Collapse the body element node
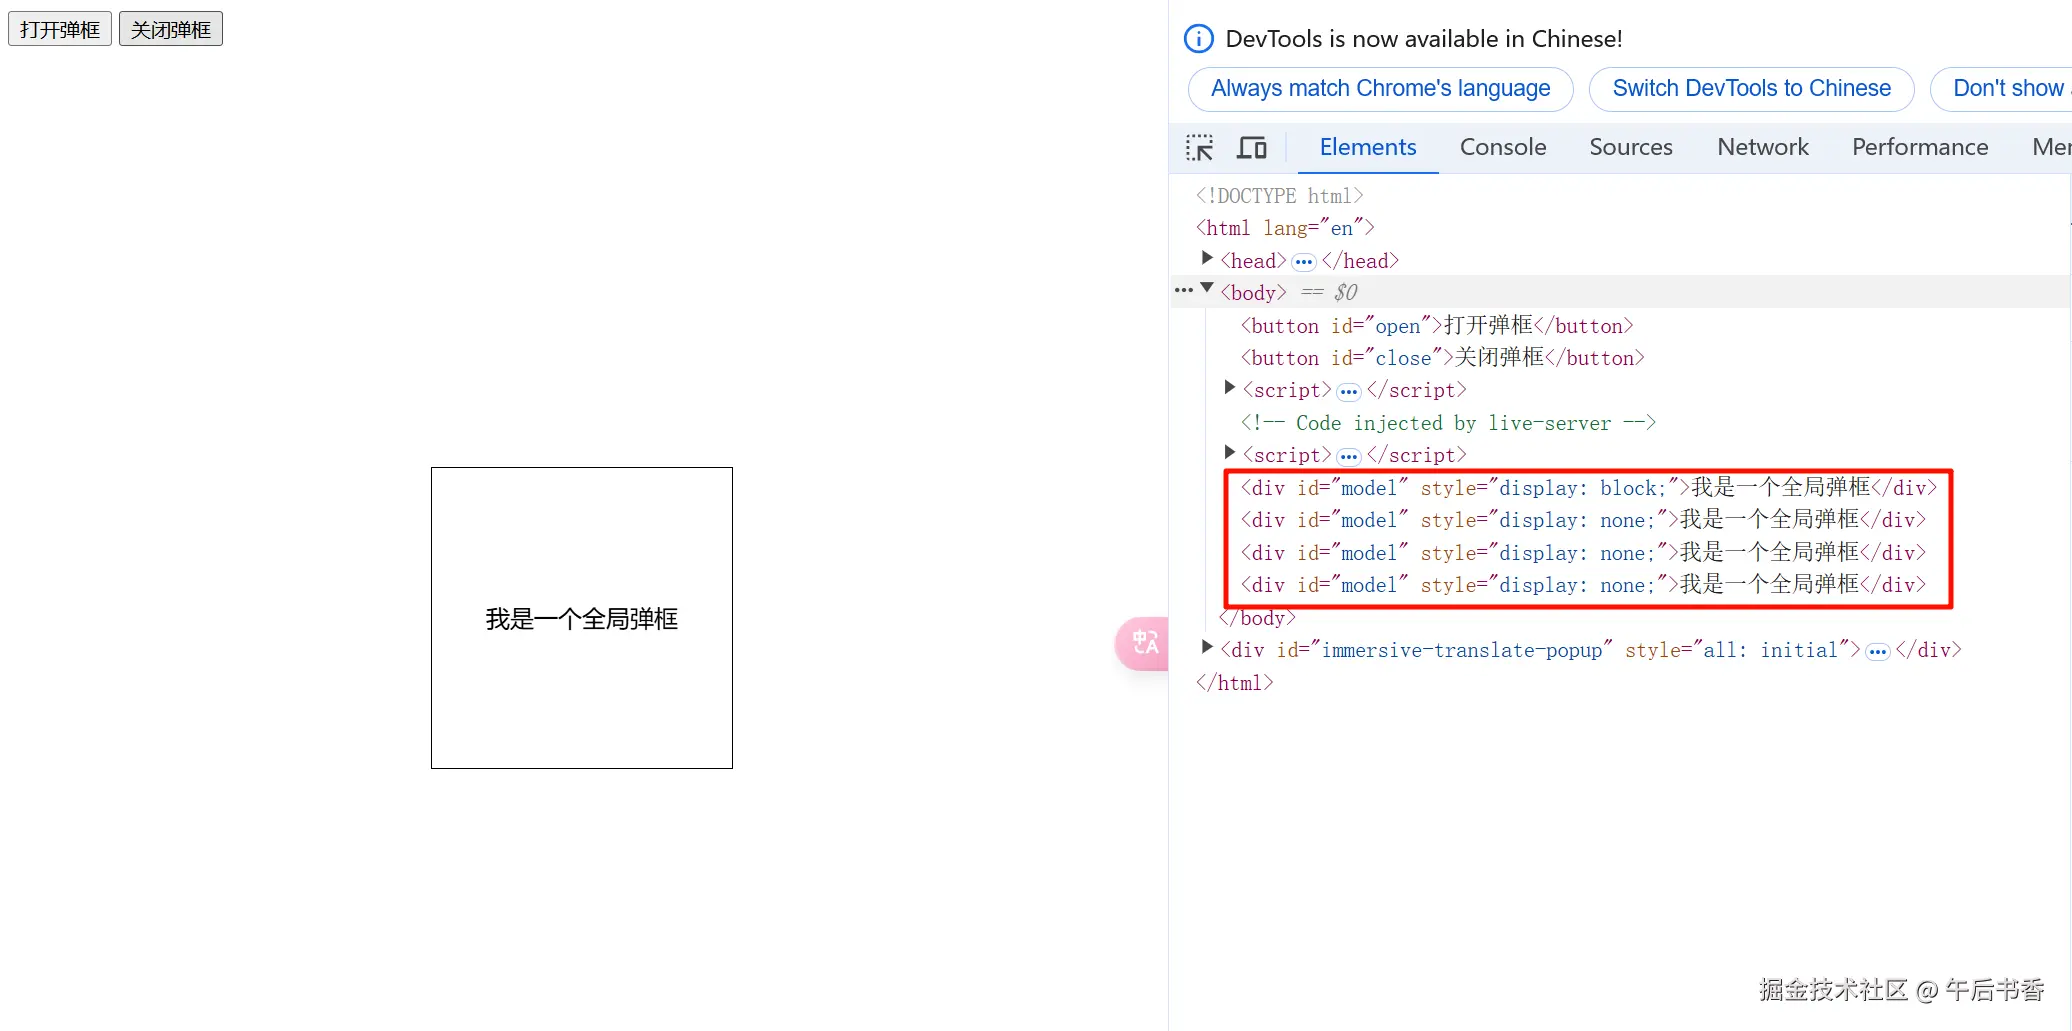This screenshot has width=2072, height=1031. (x=1207, y=289)
